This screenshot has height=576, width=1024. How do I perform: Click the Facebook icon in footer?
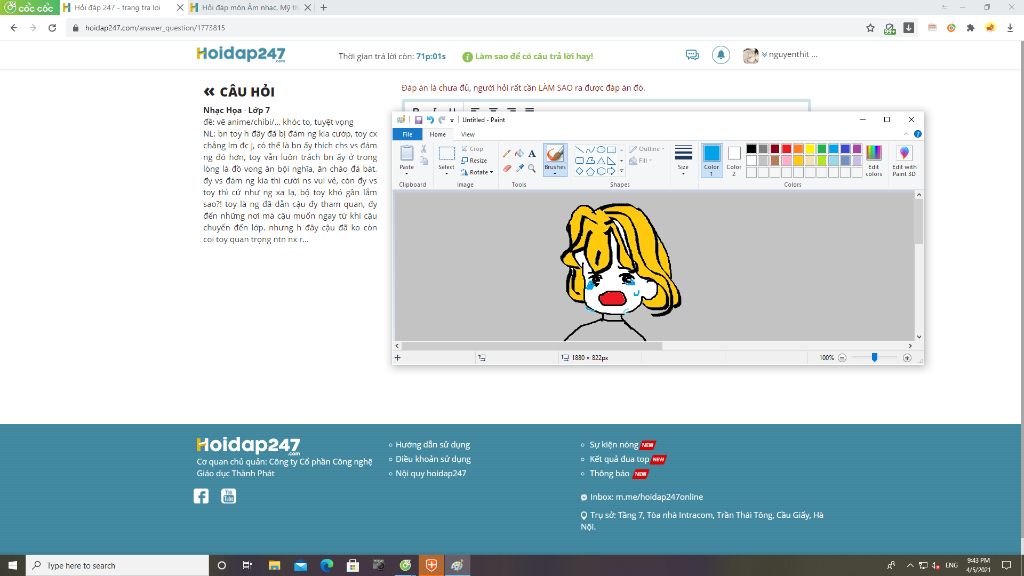coord(201,496)
